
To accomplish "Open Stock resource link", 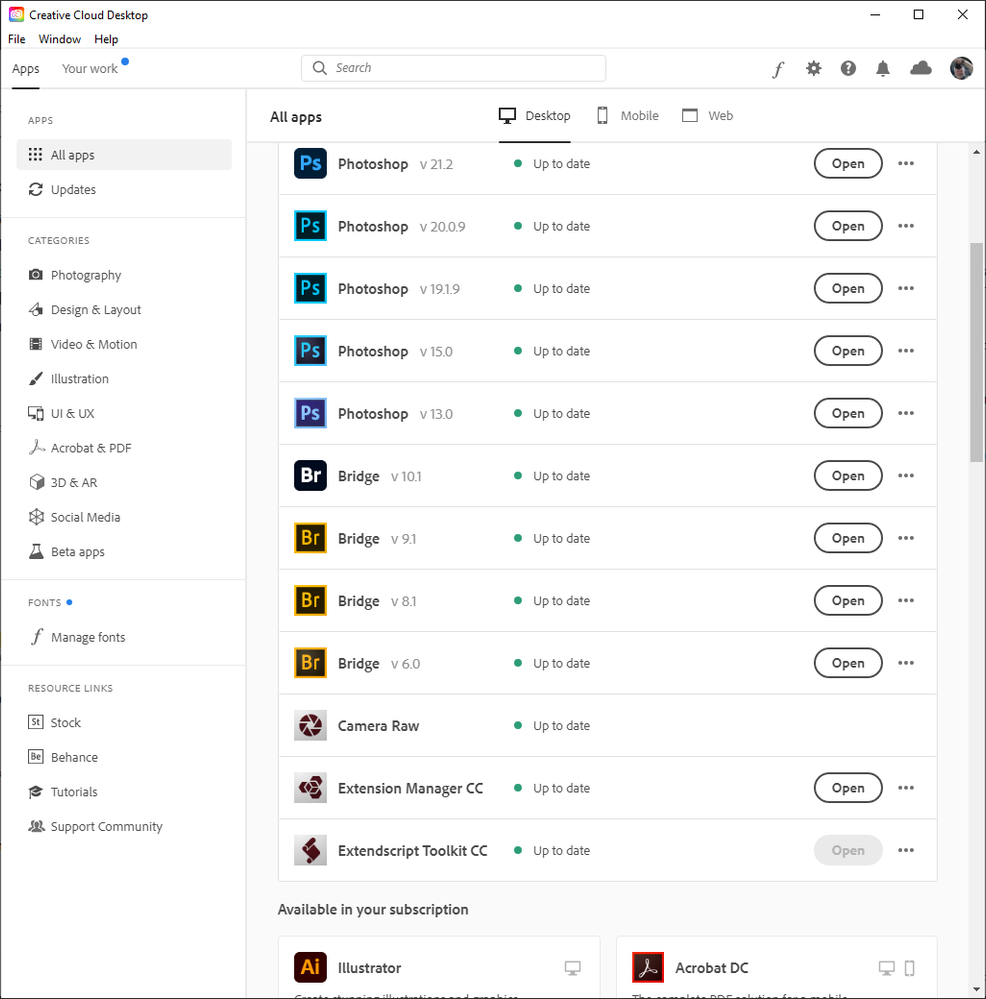I will [55, 722].
